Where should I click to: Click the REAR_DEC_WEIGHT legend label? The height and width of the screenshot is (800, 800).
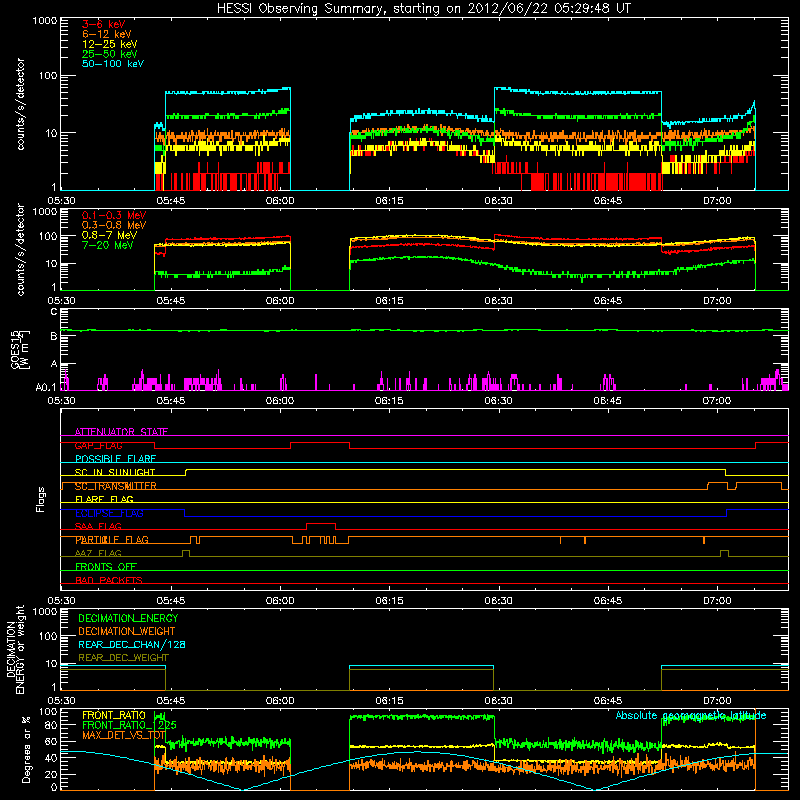point(123,658)
